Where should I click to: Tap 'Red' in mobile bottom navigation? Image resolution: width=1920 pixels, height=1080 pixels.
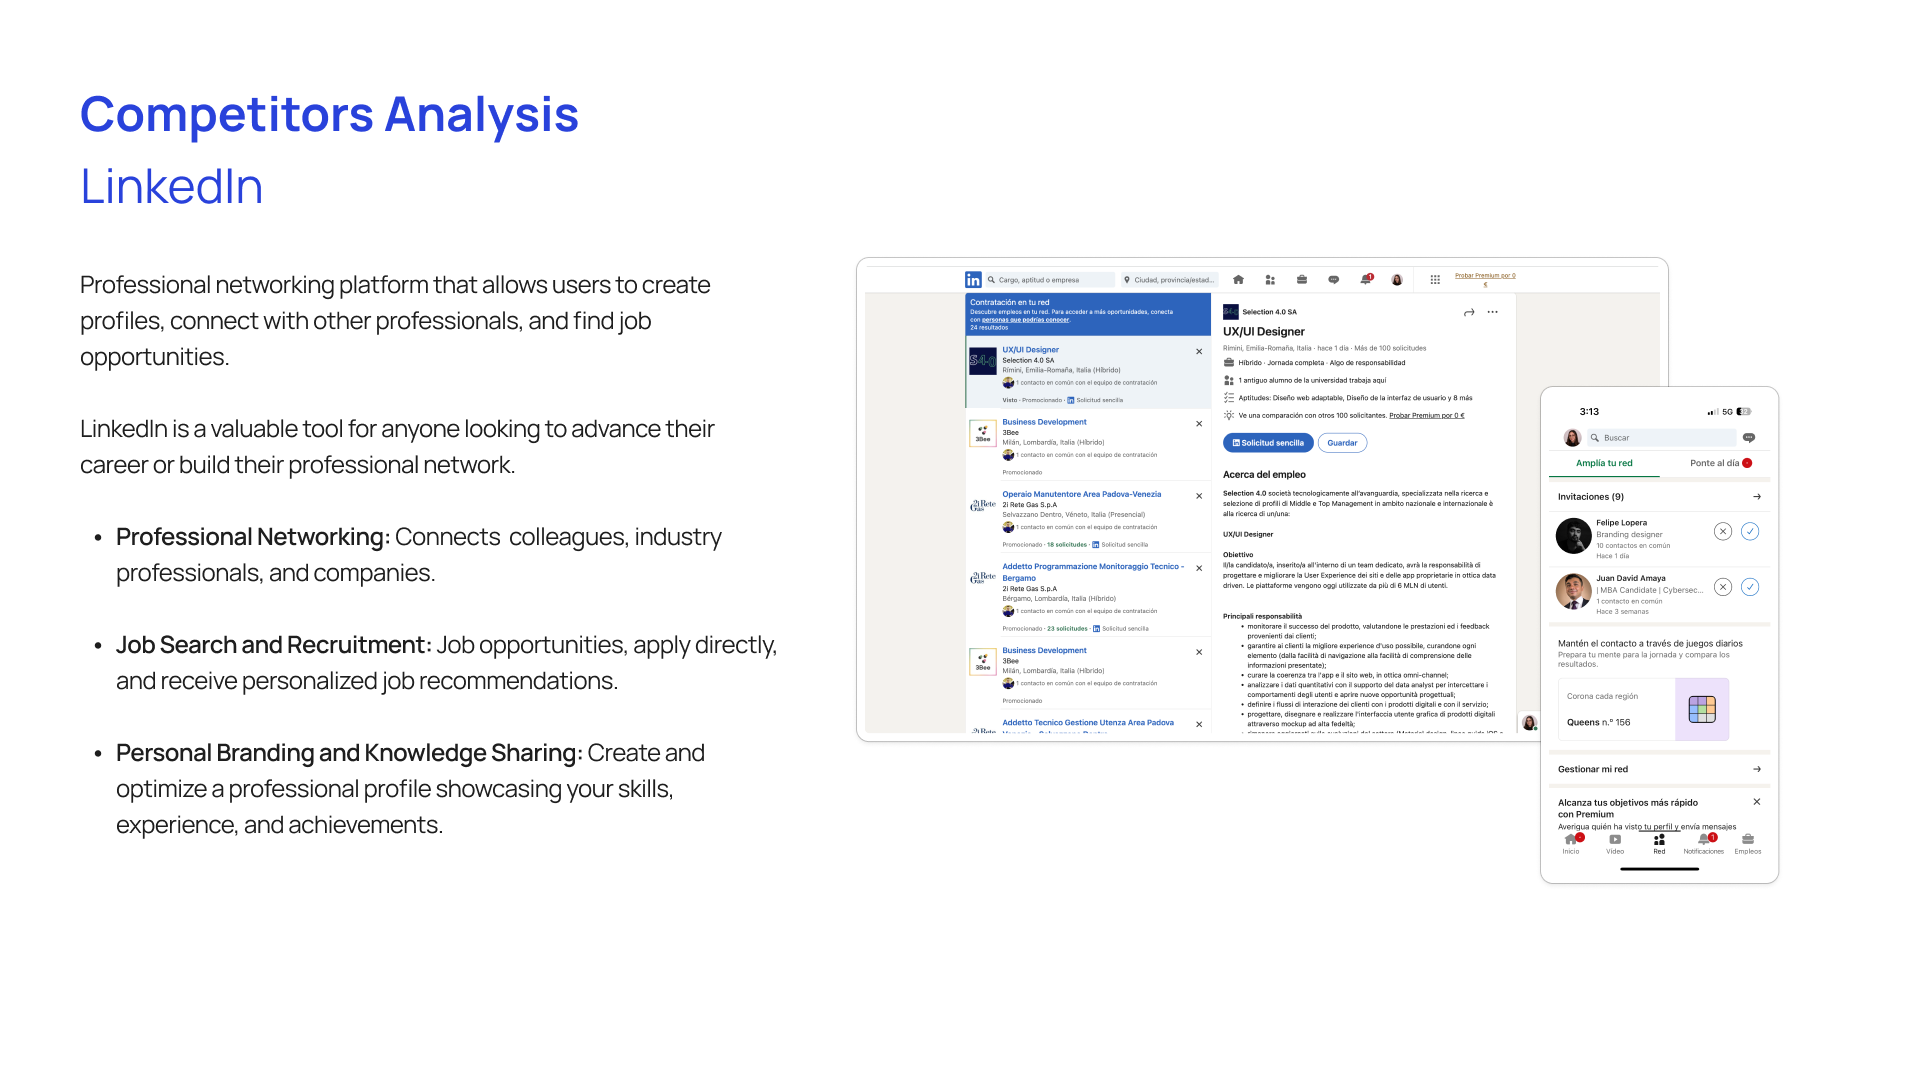(x=1659, y=845)
